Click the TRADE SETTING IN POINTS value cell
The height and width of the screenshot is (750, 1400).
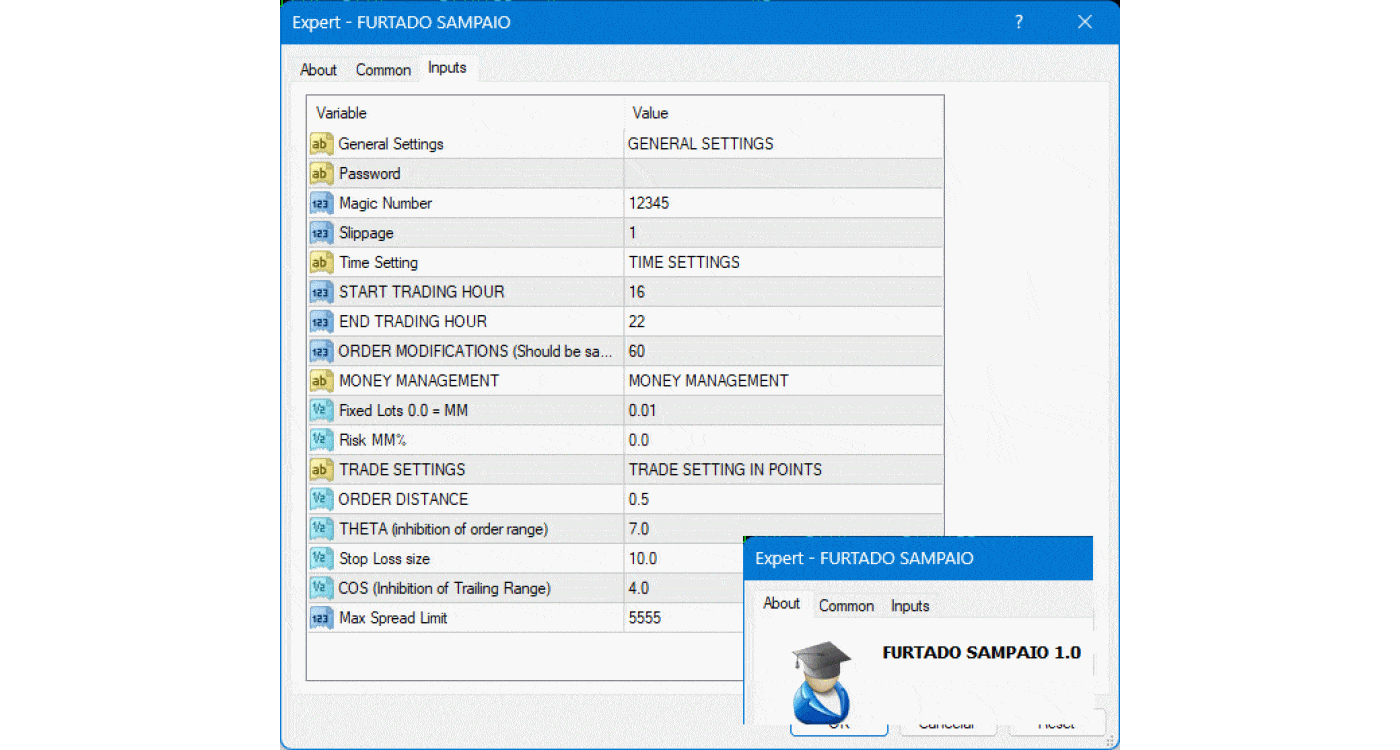(x=784, y=470)
